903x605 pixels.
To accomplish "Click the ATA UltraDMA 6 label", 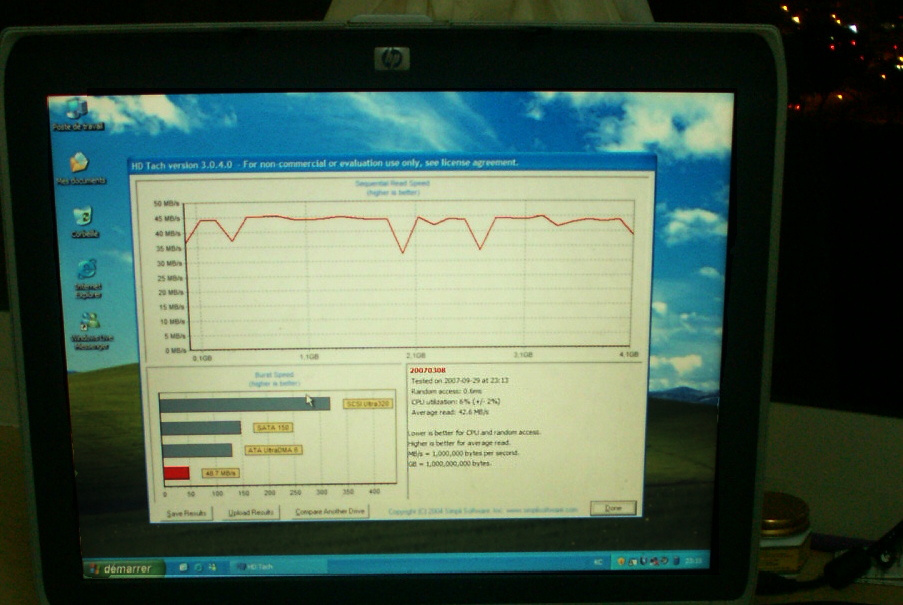I will click(274, 450).
